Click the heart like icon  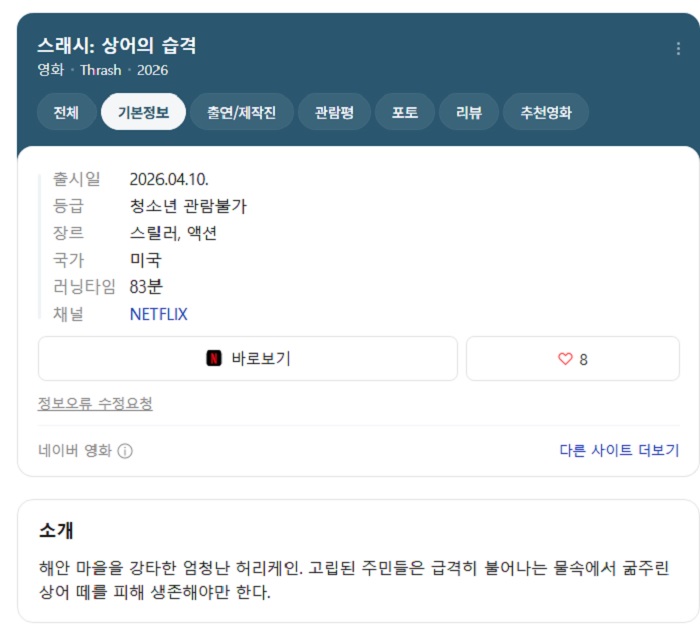[x=565, y=359]
